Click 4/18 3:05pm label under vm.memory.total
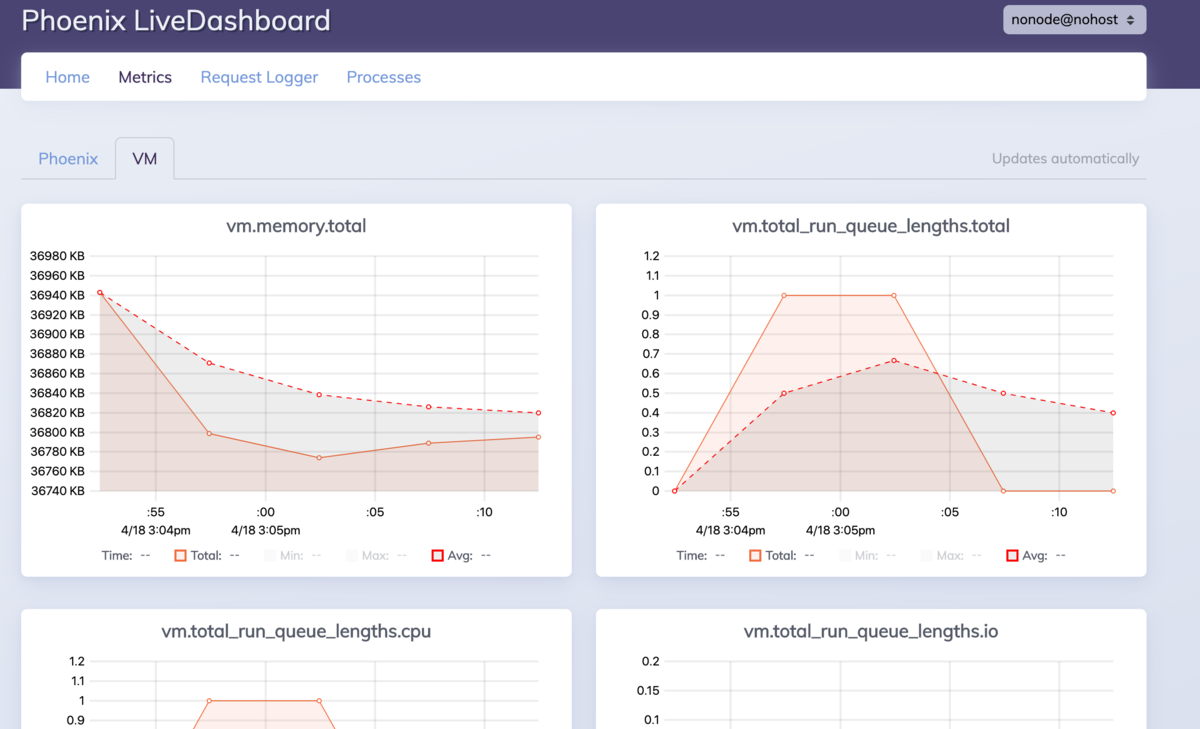Image resolution: width=1200 pixels, height=729 pixels. 265,530
